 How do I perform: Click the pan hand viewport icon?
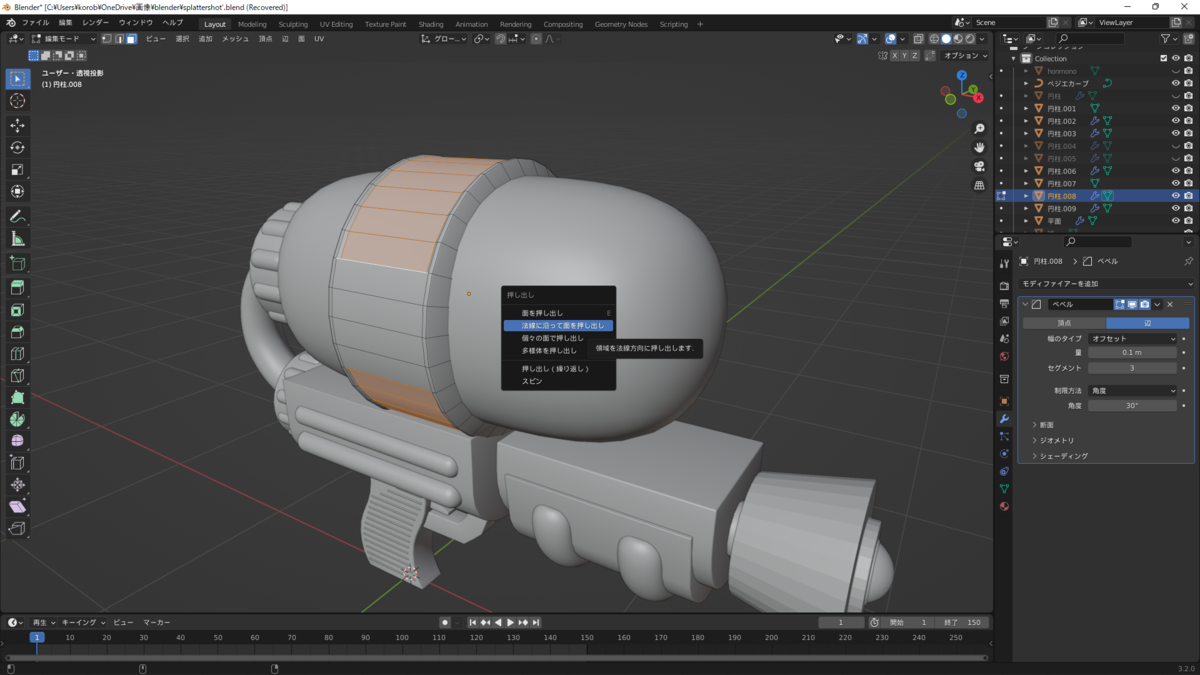(x=979, y=147)
